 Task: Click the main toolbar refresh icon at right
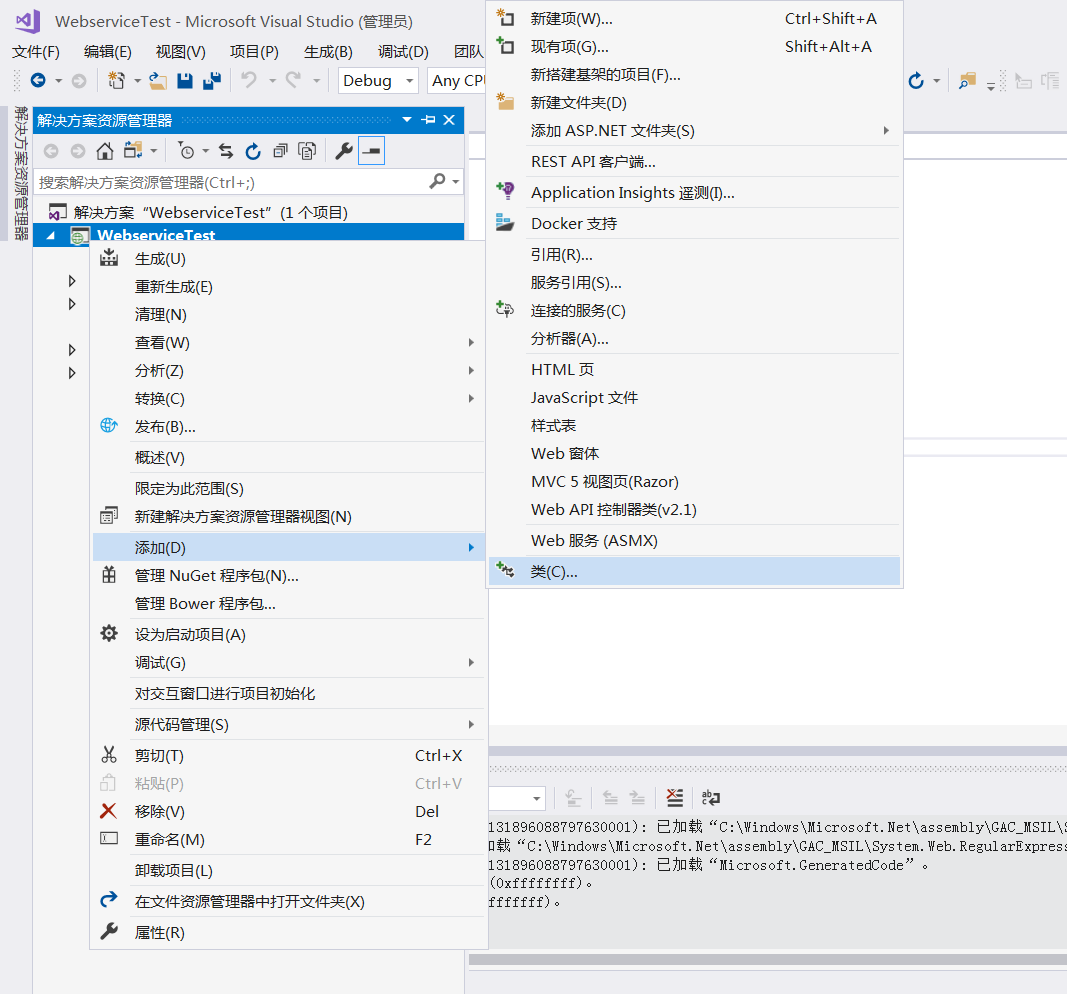click(917, 81)
